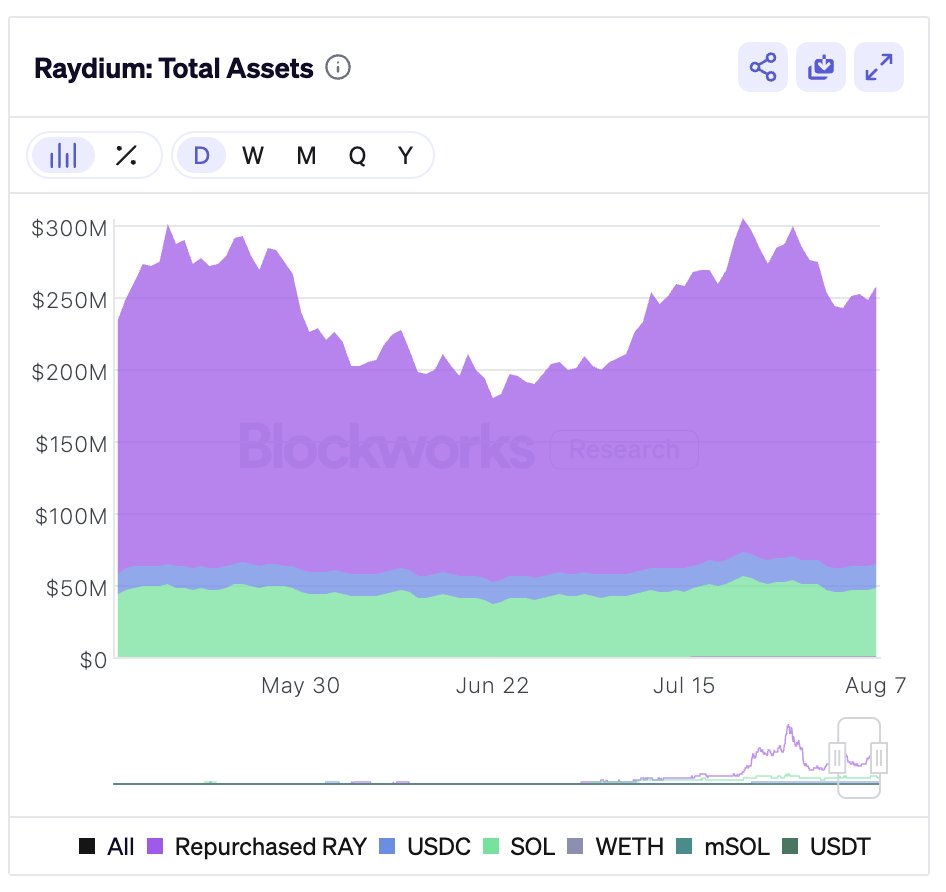The height and width of the screenshot is (892, 946).
Task: Toggle WETH legend entry
Action: pyautogui.click(x=617, y=847)
